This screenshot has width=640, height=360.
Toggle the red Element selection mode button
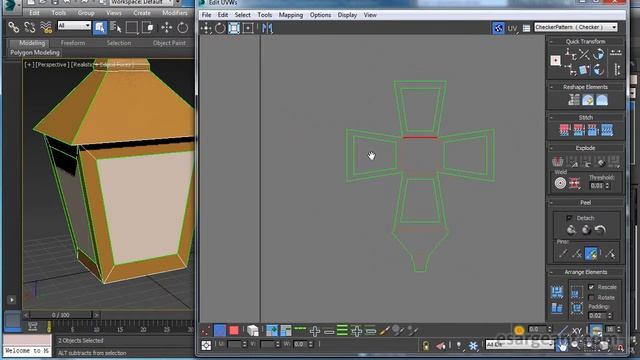pos(234,330)
